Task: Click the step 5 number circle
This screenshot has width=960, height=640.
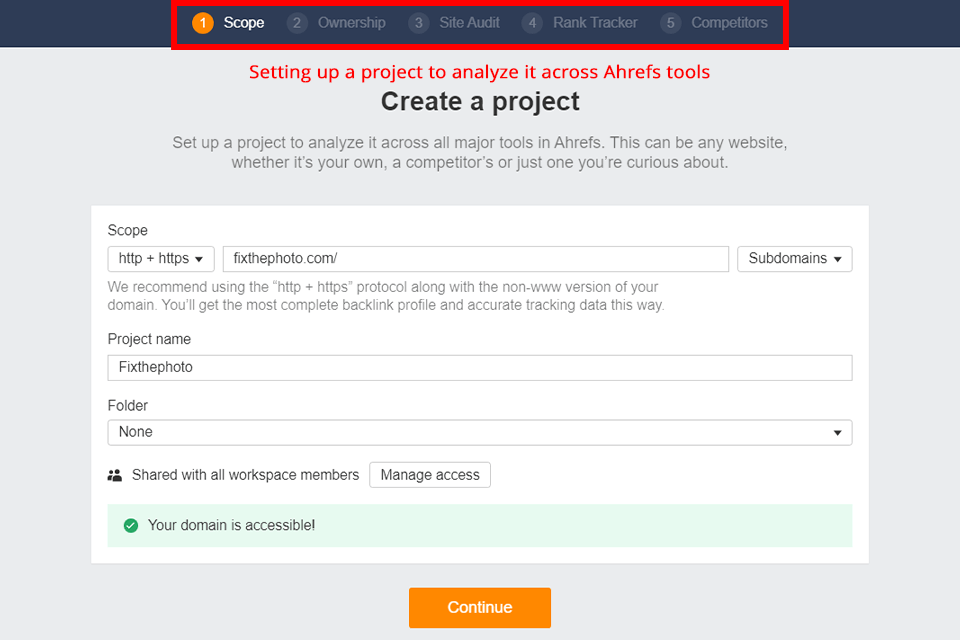Action: tap(670, 23)
